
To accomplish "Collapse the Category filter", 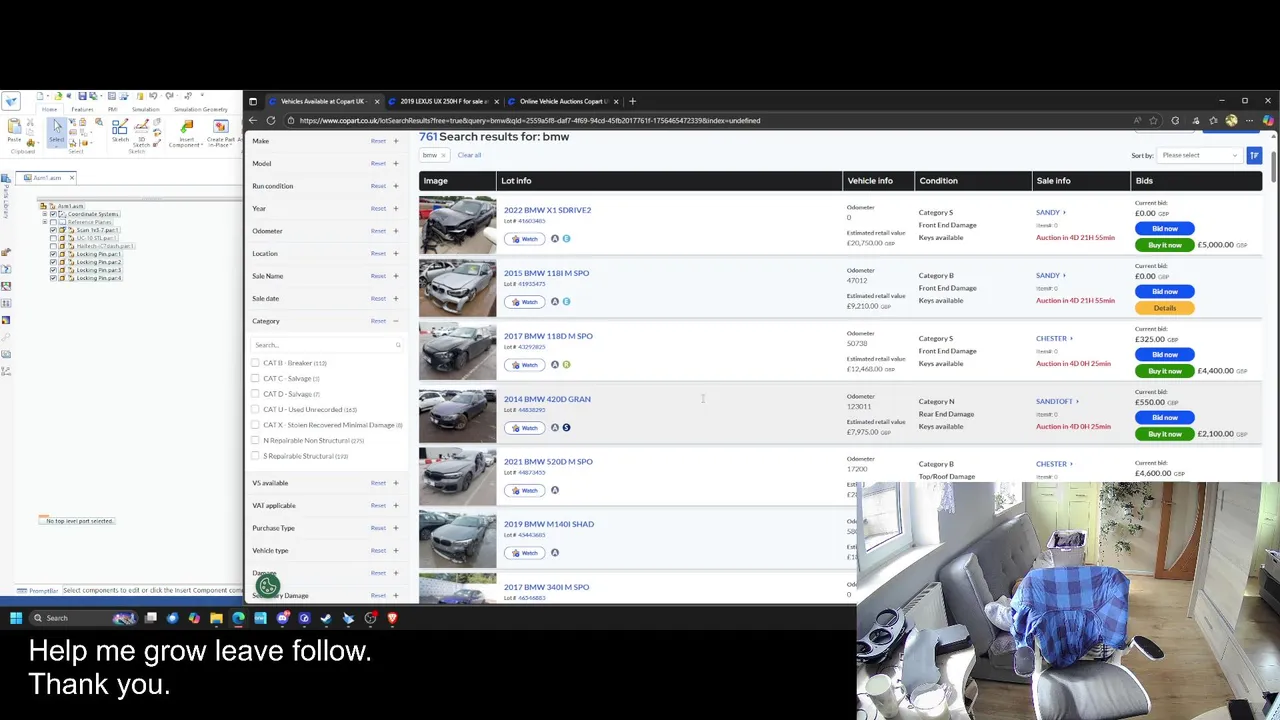I will [x=395, y=321].
